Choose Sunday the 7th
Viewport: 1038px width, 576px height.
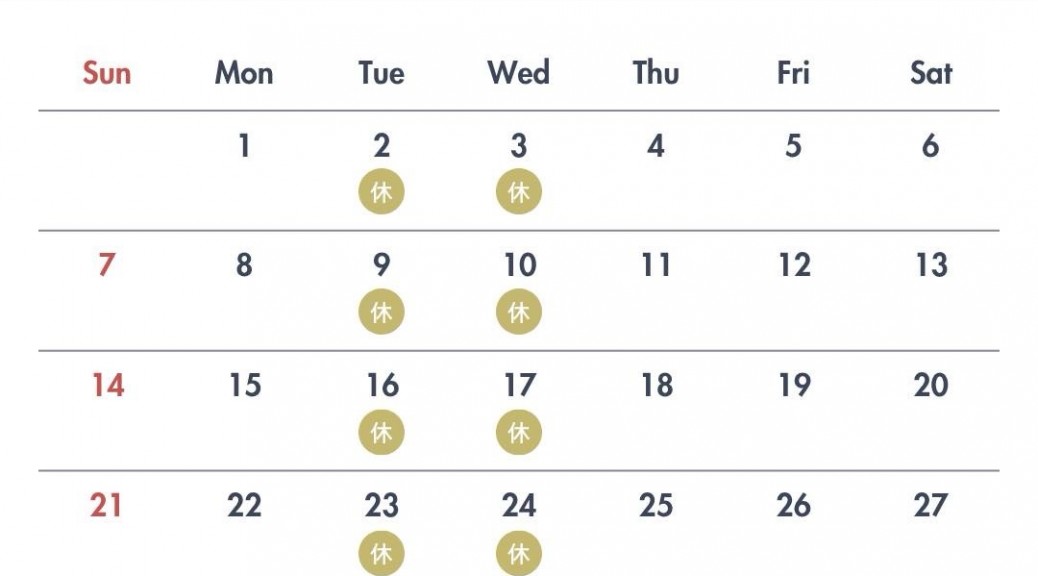point(107,266)
